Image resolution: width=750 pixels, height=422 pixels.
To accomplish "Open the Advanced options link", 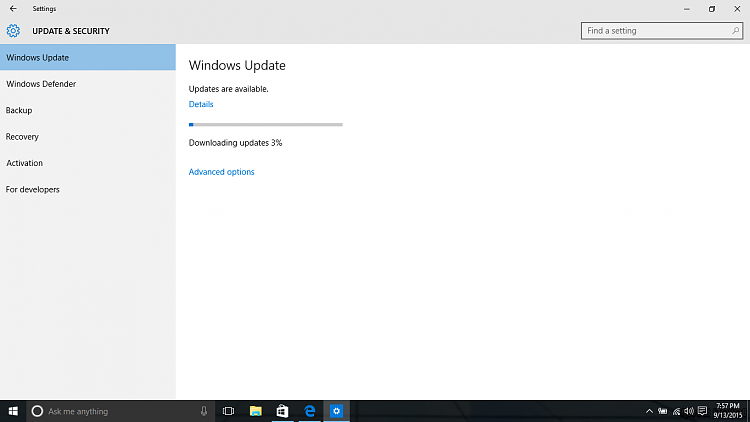I will click(221, 172).
